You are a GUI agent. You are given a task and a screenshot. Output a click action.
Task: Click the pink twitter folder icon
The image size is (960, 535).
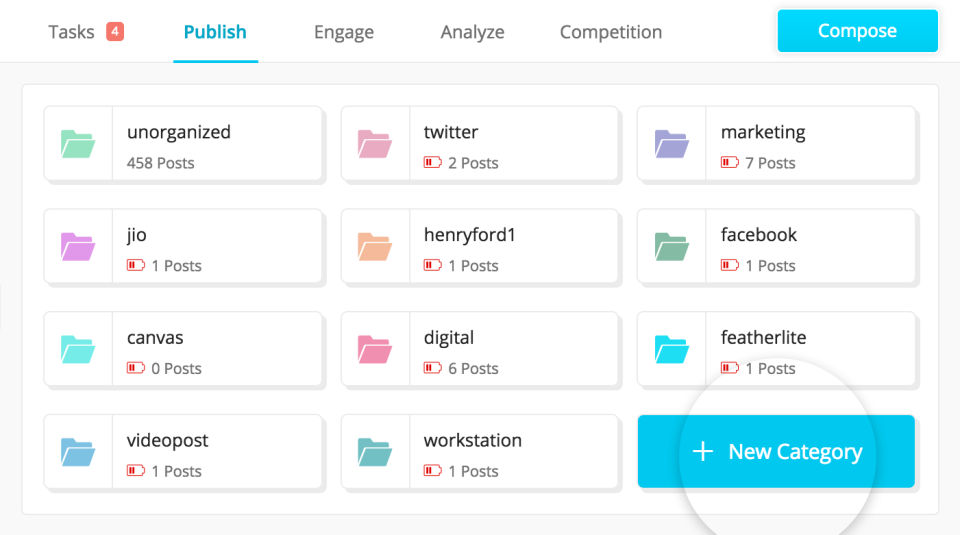[x=375, y=144]
